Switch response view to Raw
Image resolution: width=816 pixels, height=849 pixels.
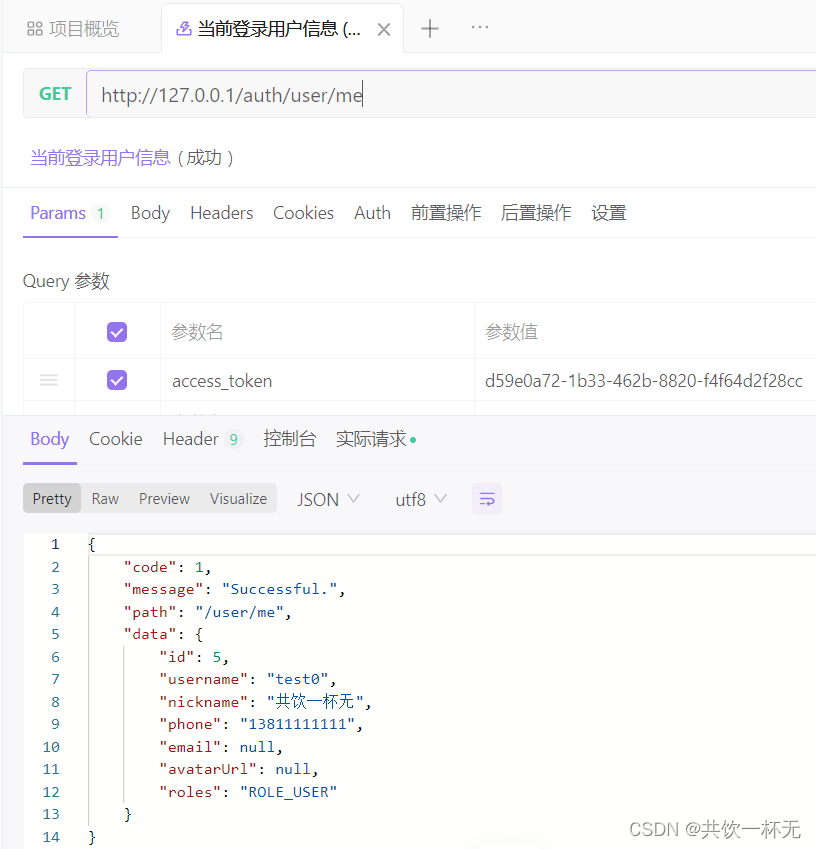pos(104,498)
